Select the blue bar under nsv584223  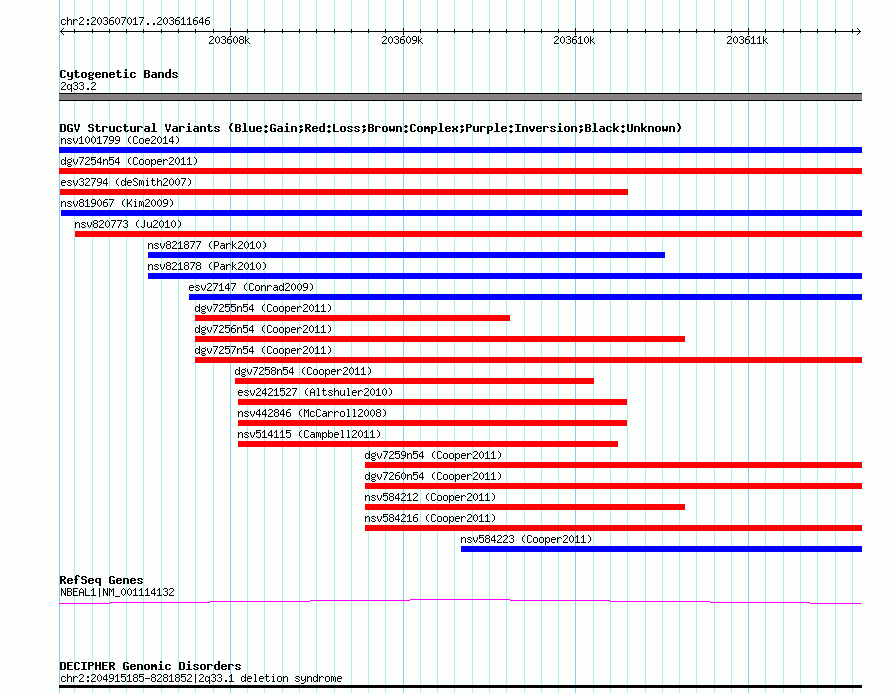[x=661, y=549]
